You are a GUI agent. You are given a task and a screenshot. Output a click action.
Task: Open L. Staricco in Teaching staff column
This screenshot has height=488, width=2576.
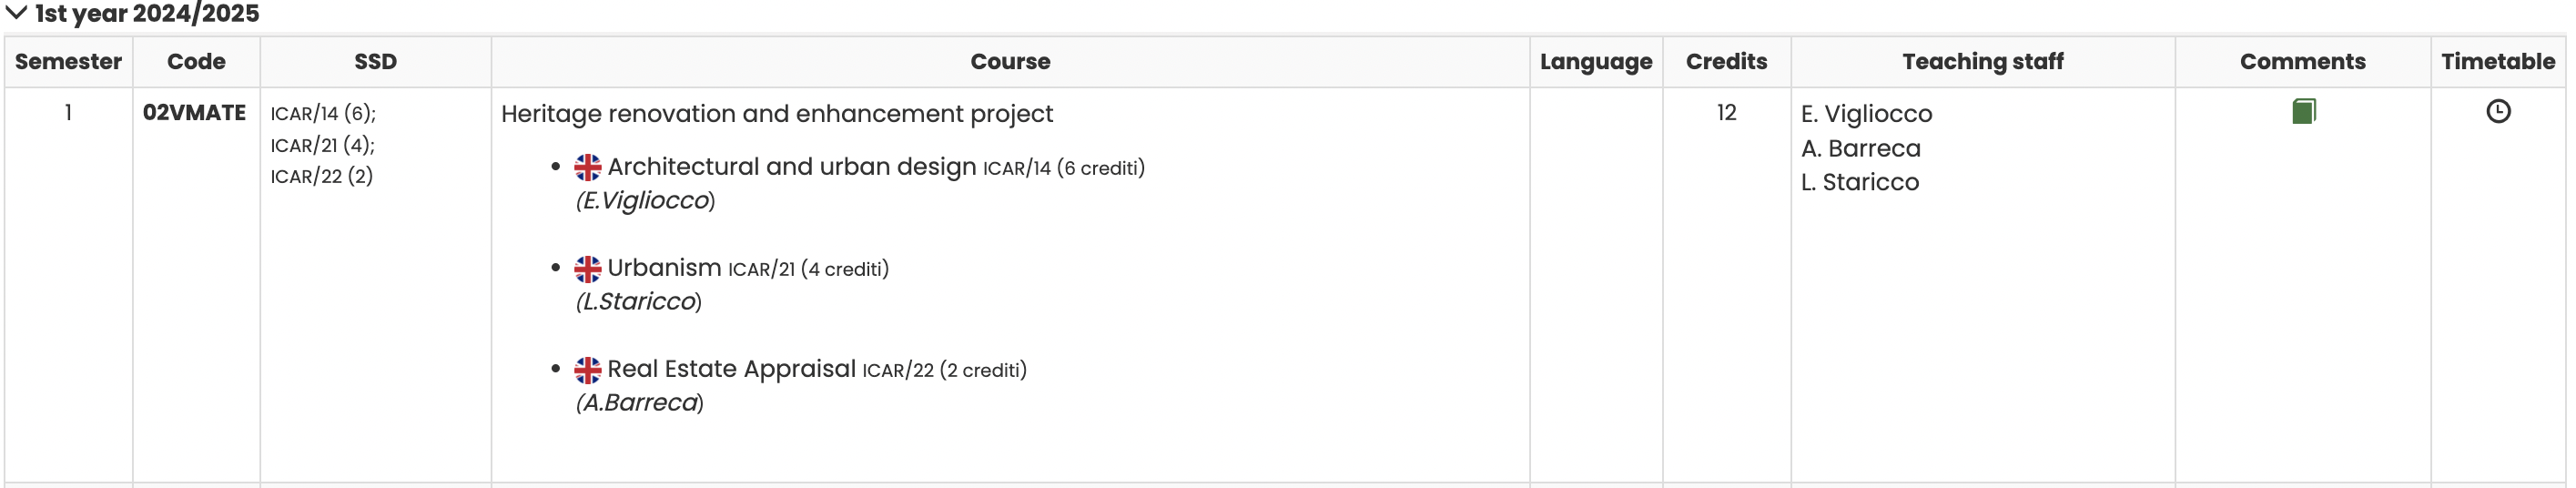1859,182
